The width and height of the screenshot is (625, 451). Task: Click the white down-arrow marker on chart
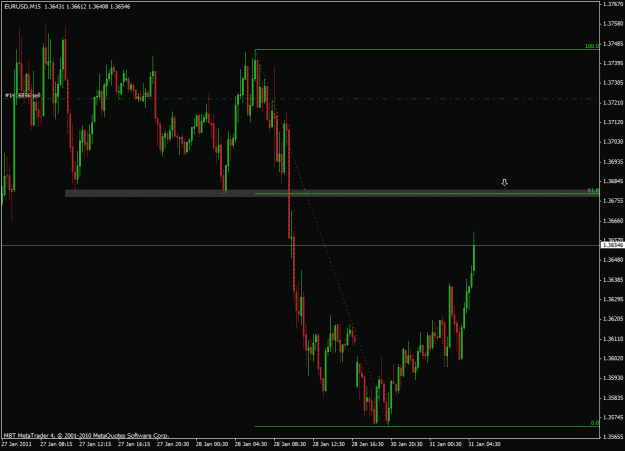pyautogui.click(x=504, y=183)
